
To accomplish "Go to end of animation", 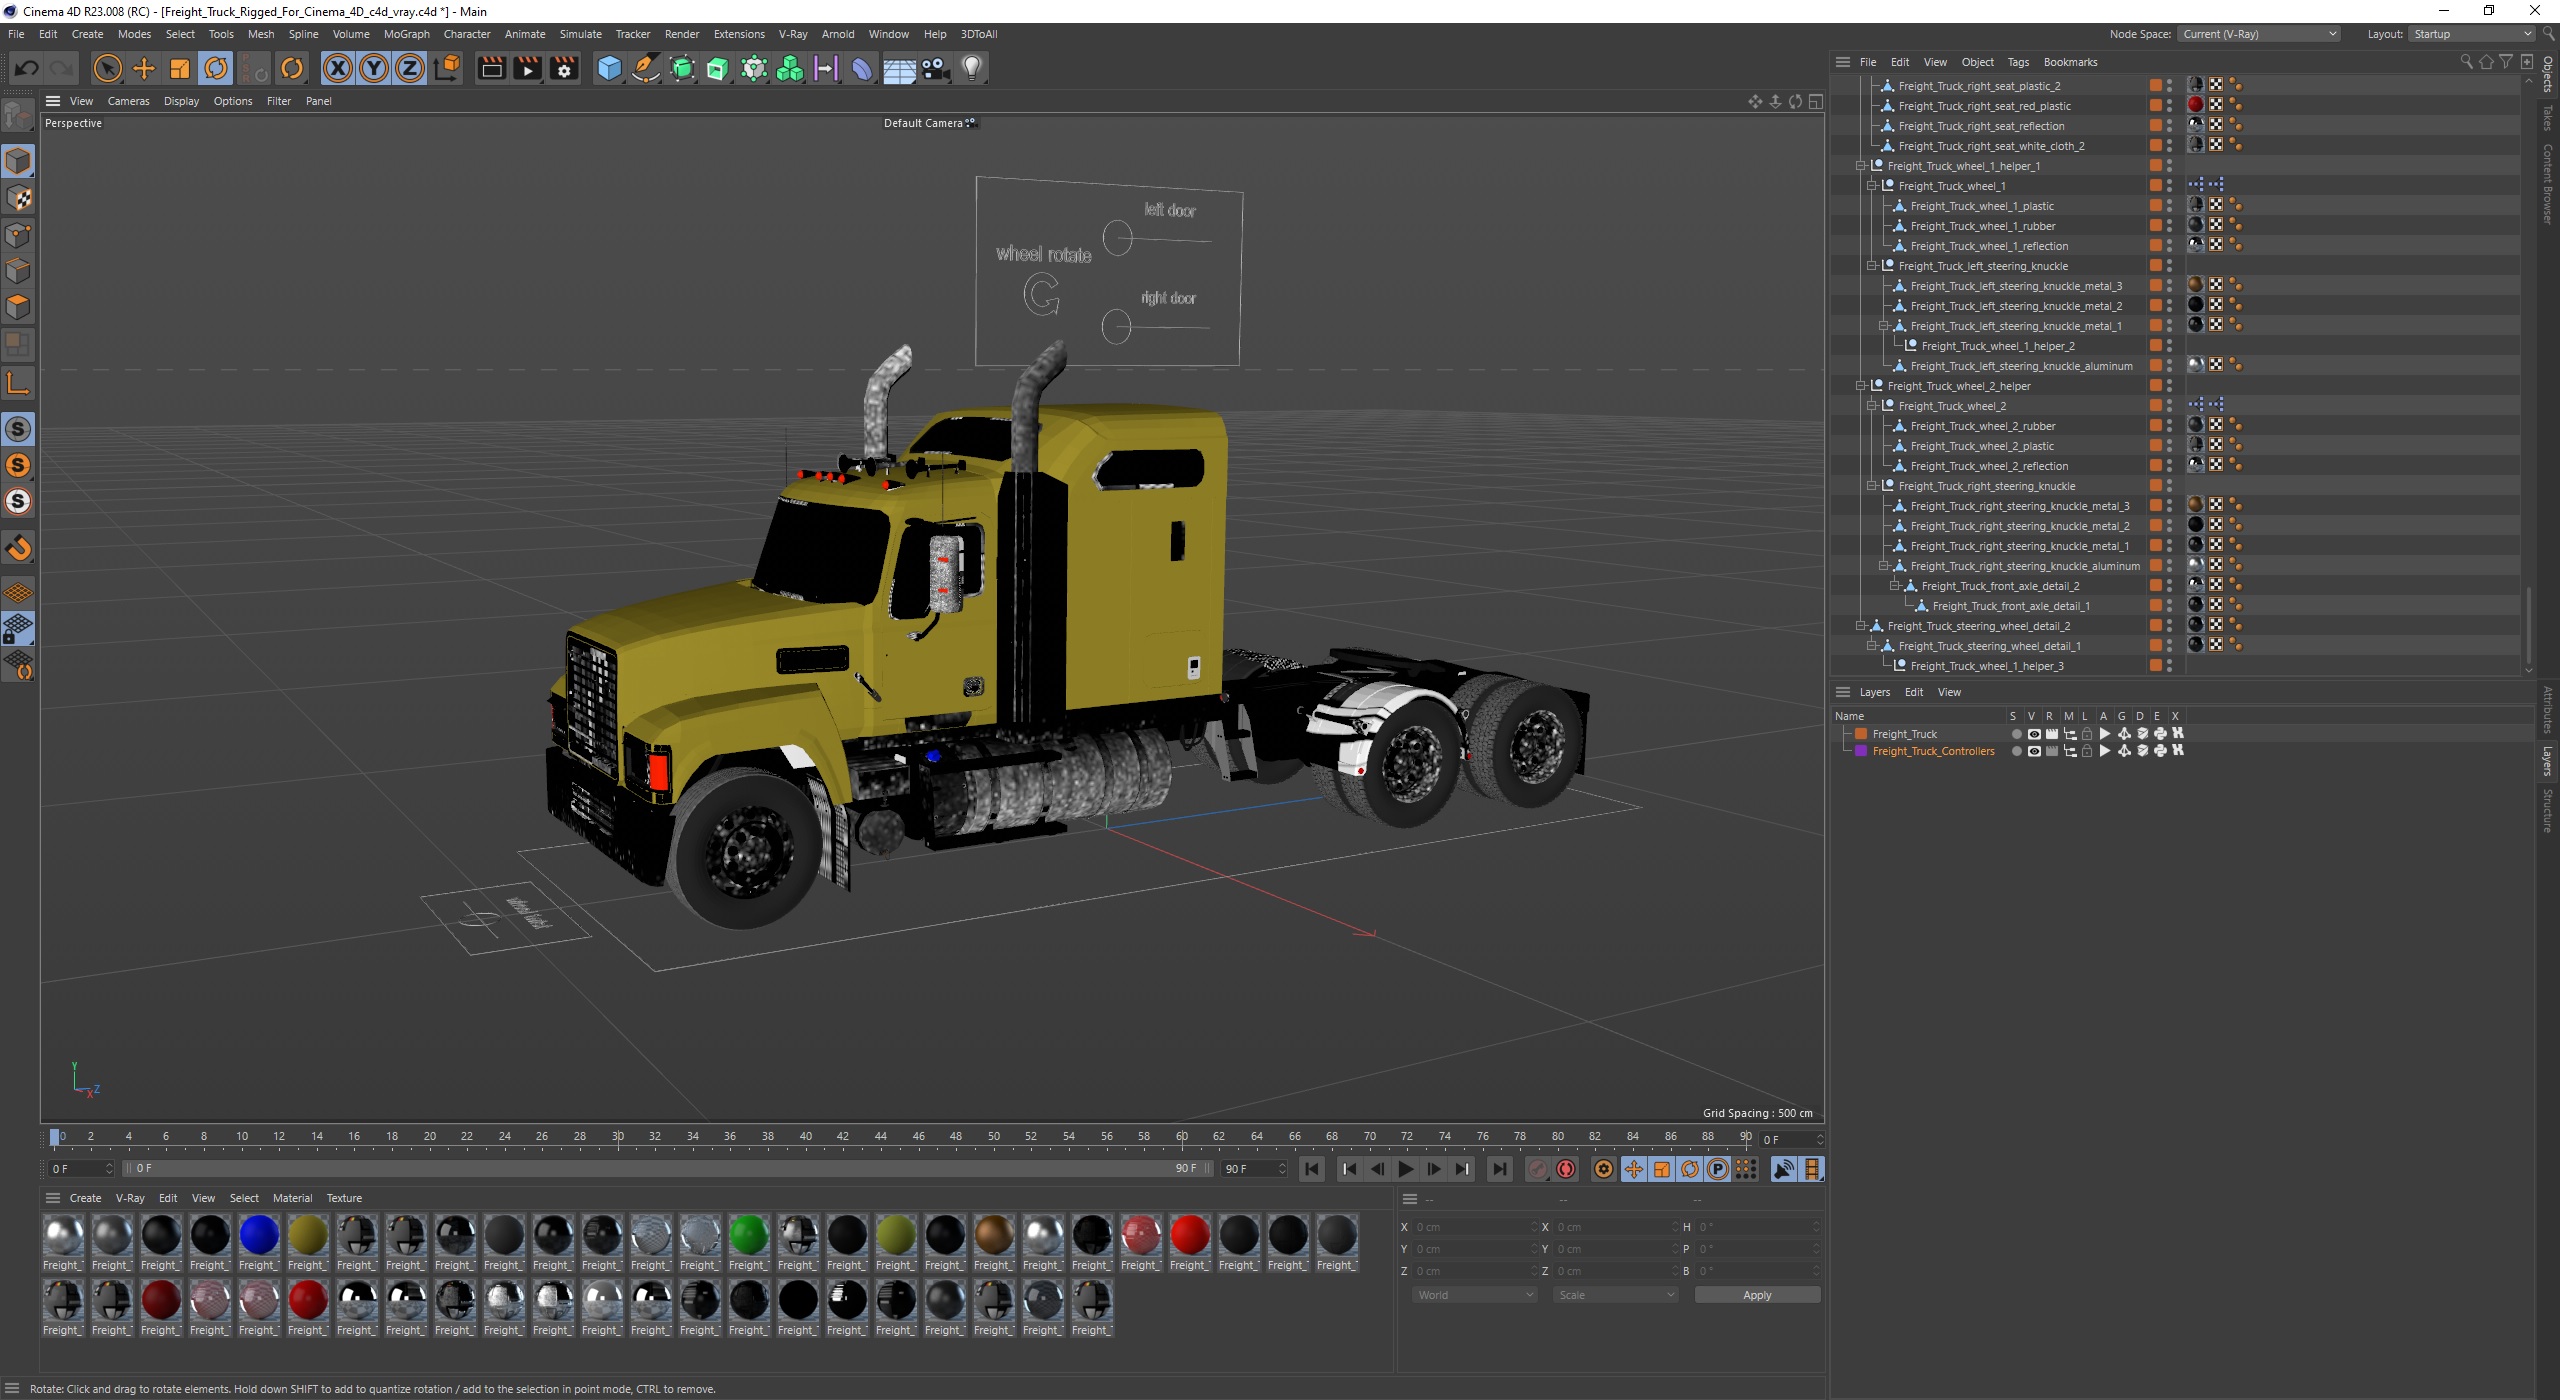I will click(1499, 1169).
